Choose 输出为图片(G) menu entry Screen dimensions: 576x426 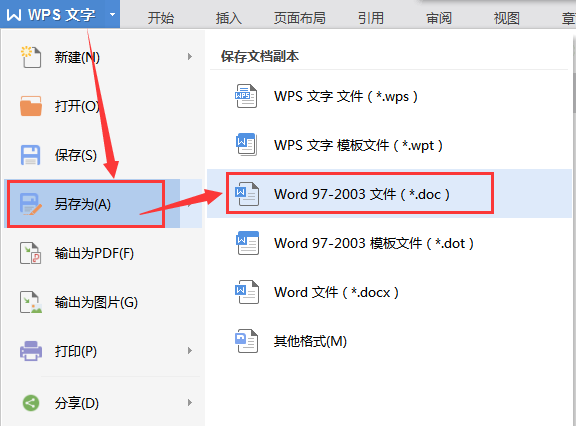click(x=104, y=302)
